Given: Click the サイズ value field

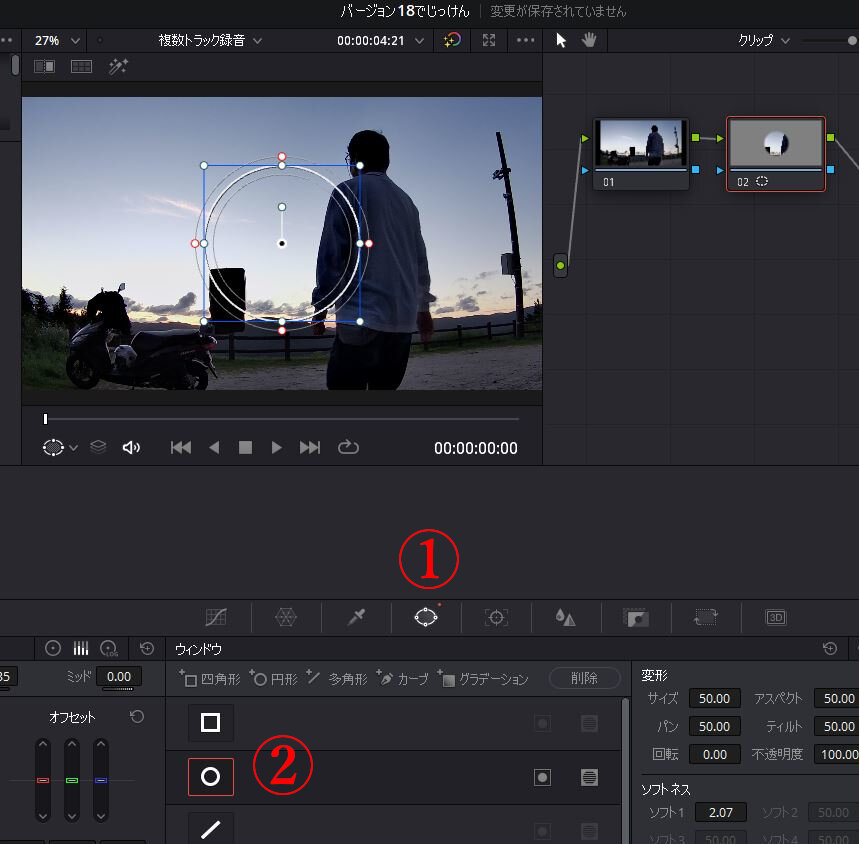Looking at the screenshot, I should [x=714, y=698].
